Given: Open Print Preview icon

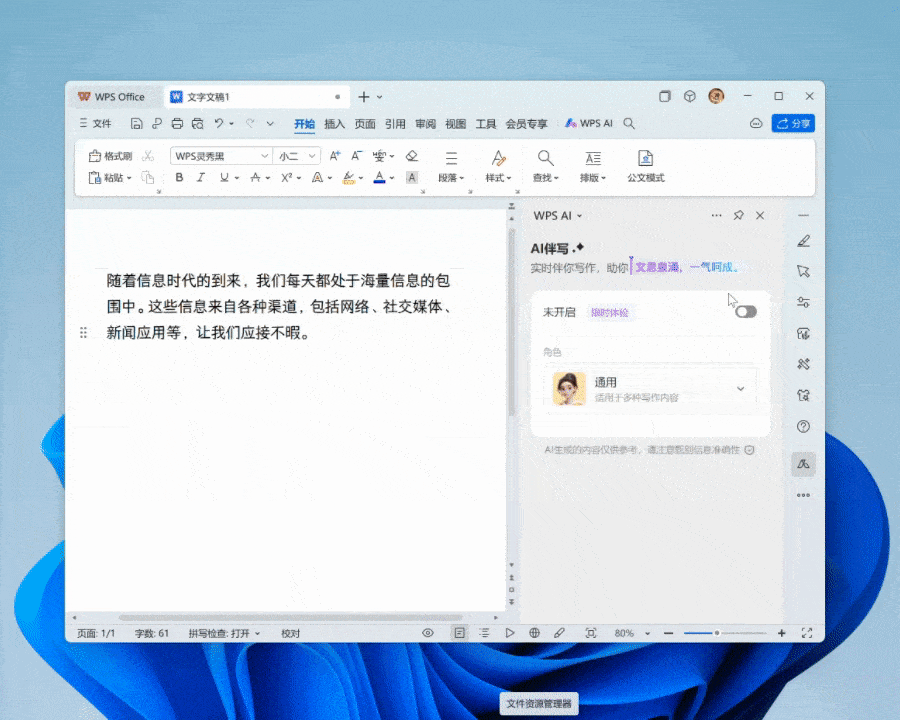Looking at the screenshot, I should point(197,123).
